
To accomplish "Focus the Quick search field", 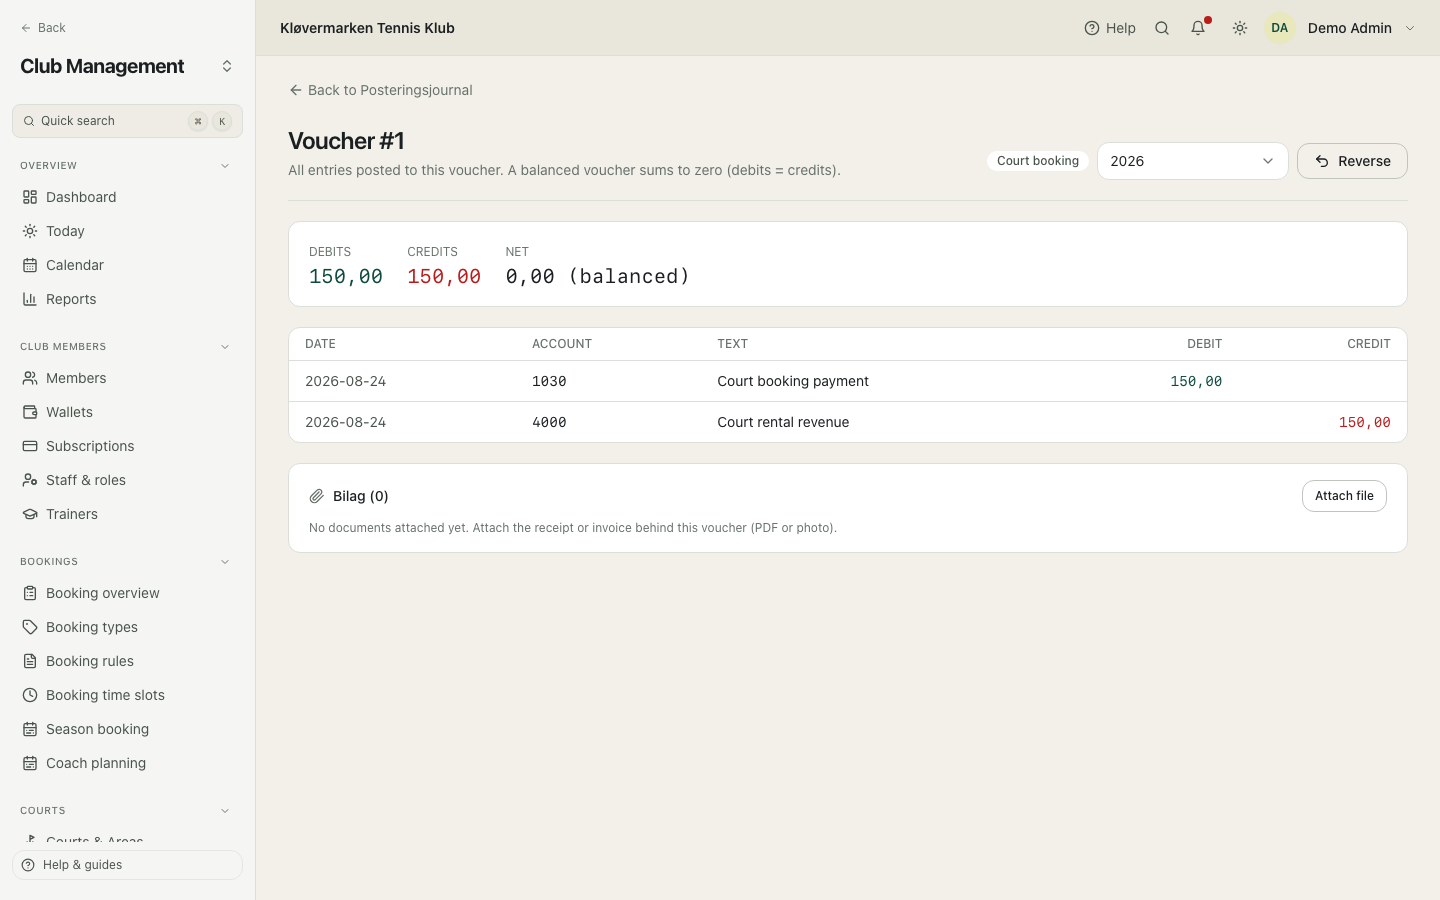I will pos(127,121).
